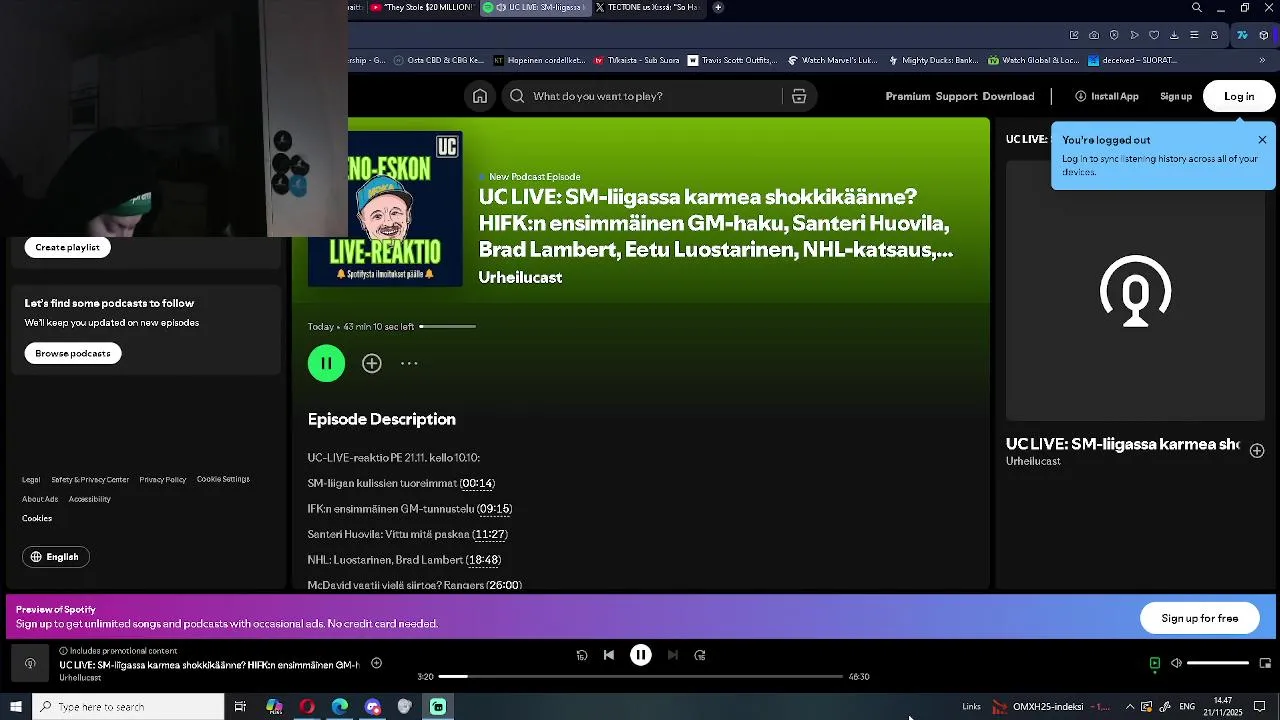
Task: Click browser tab search magnifier icon
Action: point(1197,8)
